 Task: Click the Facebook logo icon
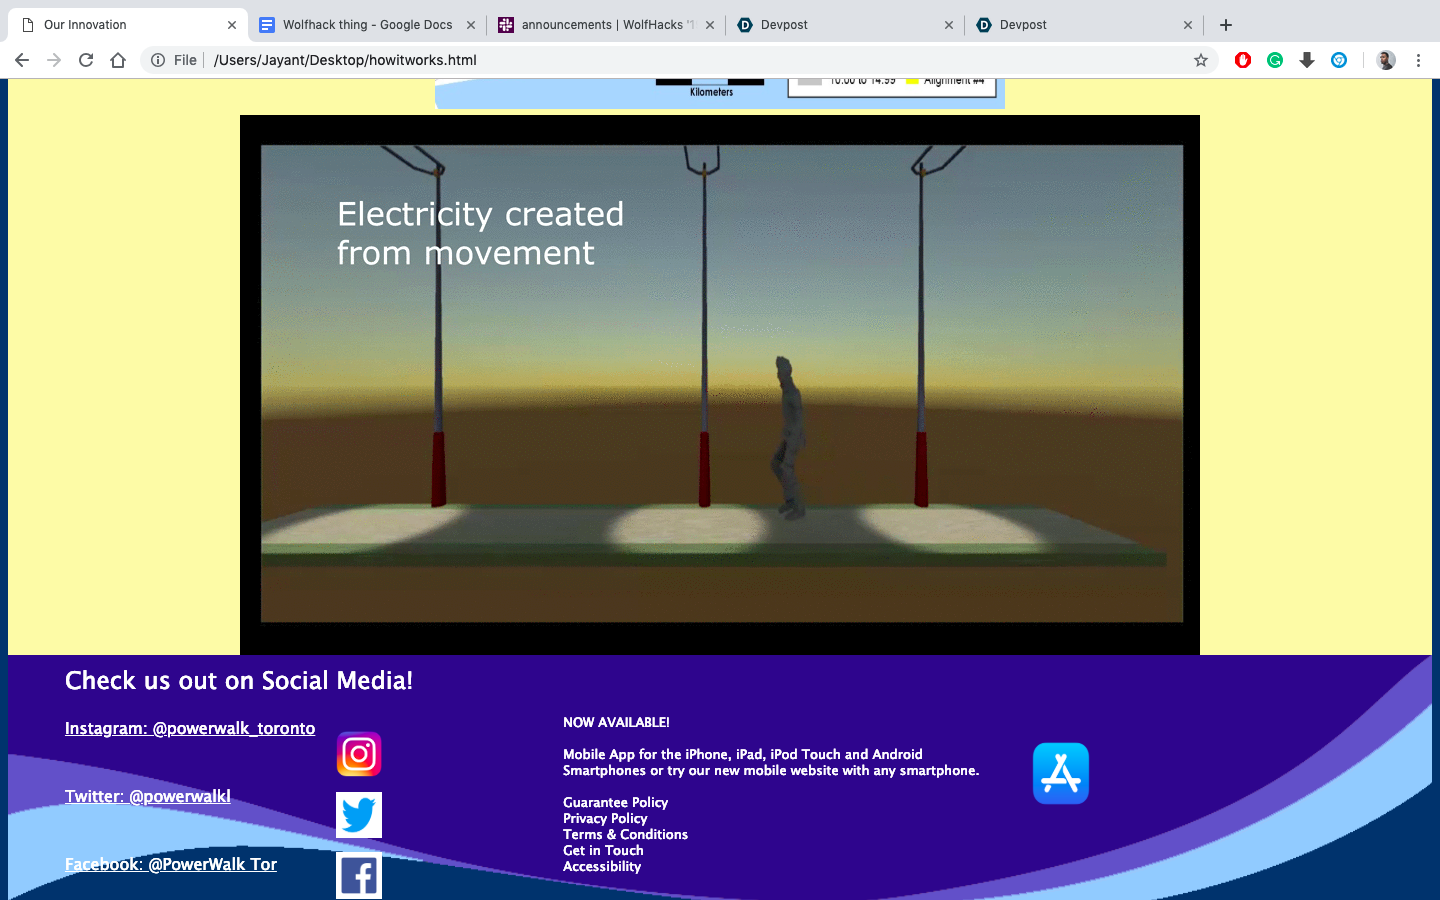(359, 876)
